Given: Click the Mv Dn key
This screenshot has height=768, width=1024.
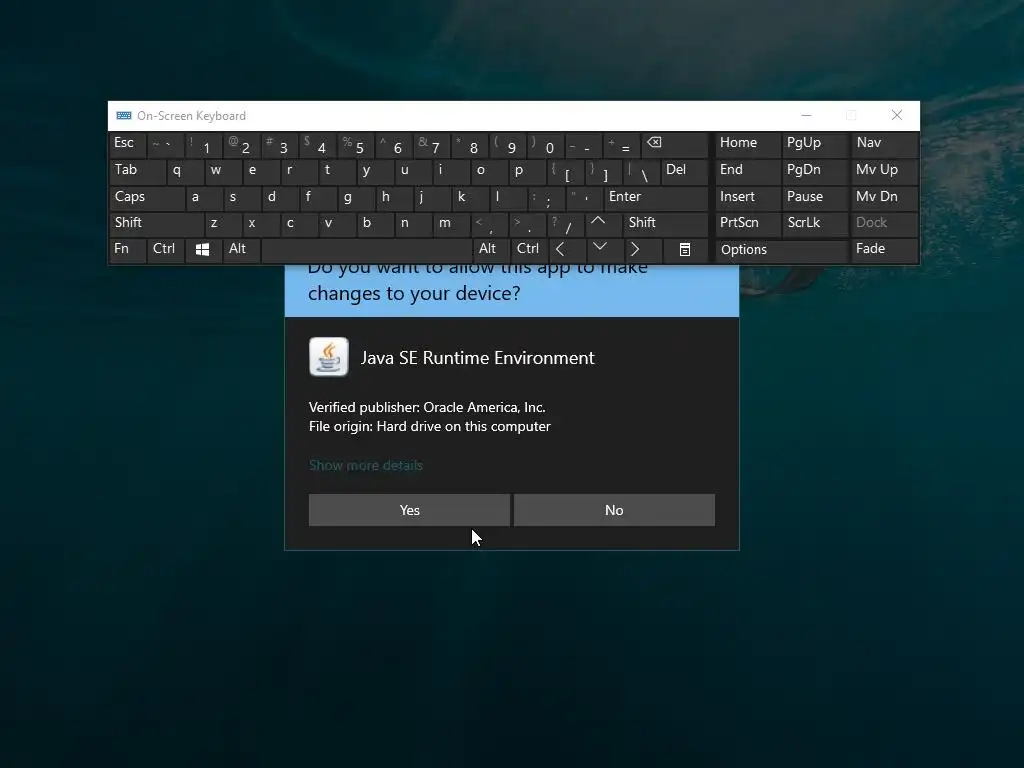Looking at the screenshot, I should click(x=885, y=197).
